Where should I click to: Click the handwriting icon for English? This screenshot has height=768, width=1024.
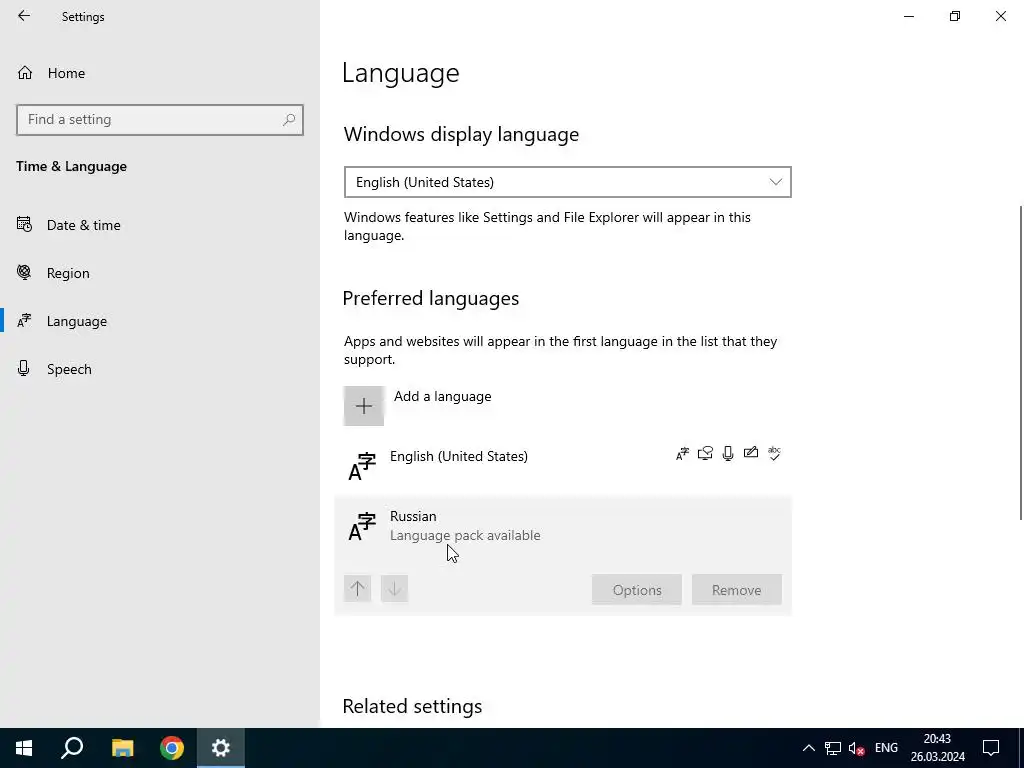pos(751,453)
